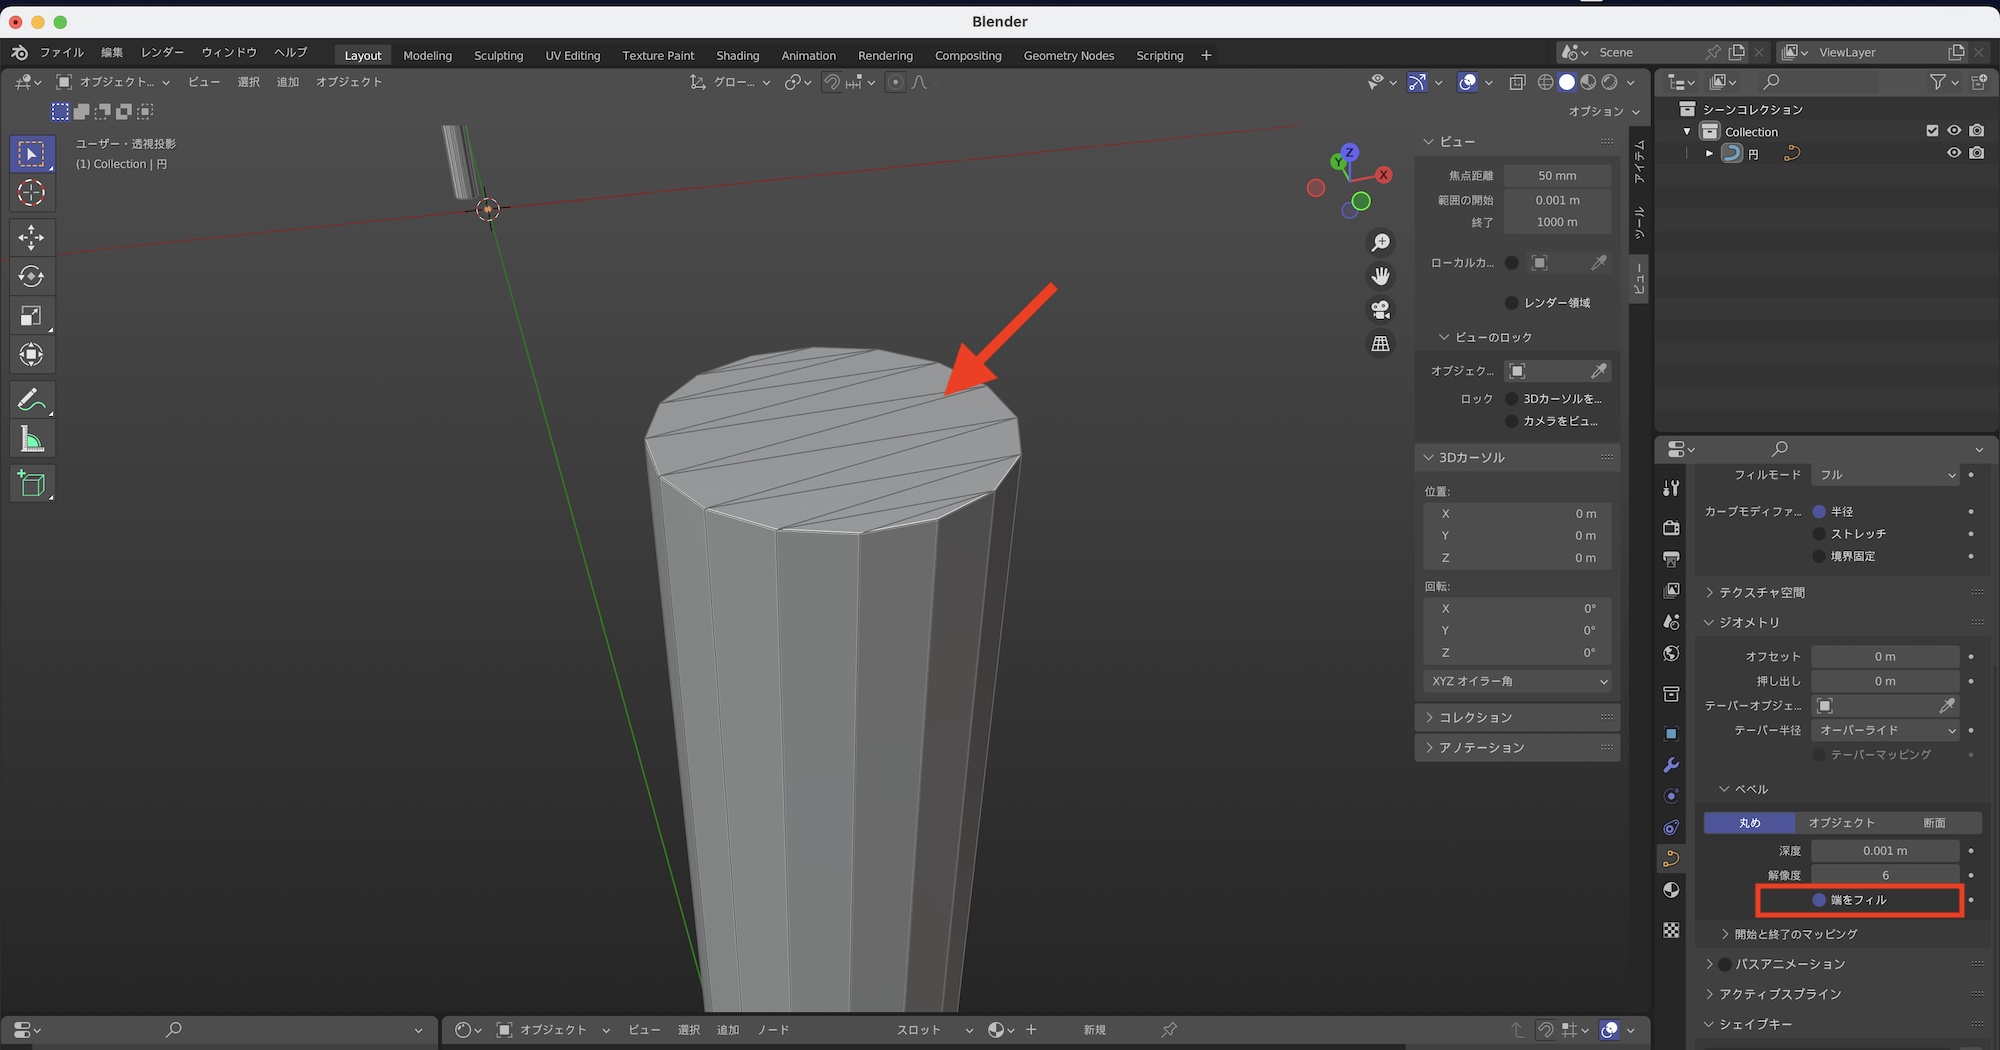The height and width of the screenshot is (1050, 2000).
Task: Click the Add Cube tool icon
Action: (x=31, y=484)
